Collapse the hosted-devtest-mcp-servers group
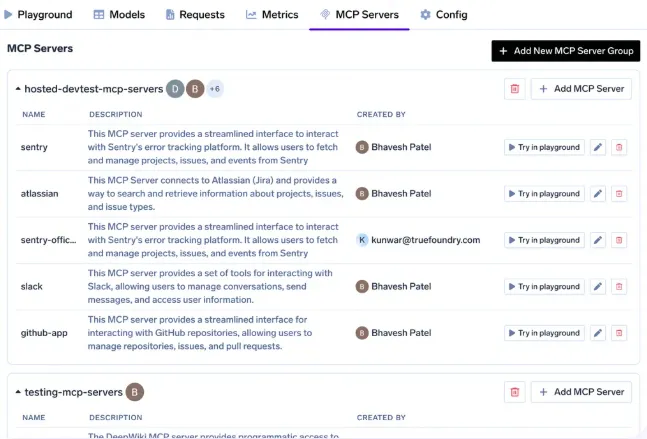 18,89
